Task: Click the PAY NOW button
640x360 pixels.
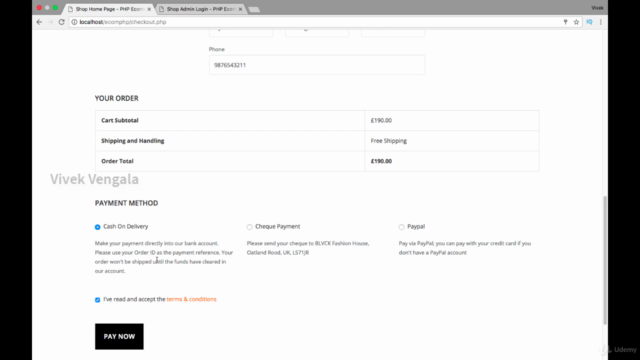Action: click(119, 336)
